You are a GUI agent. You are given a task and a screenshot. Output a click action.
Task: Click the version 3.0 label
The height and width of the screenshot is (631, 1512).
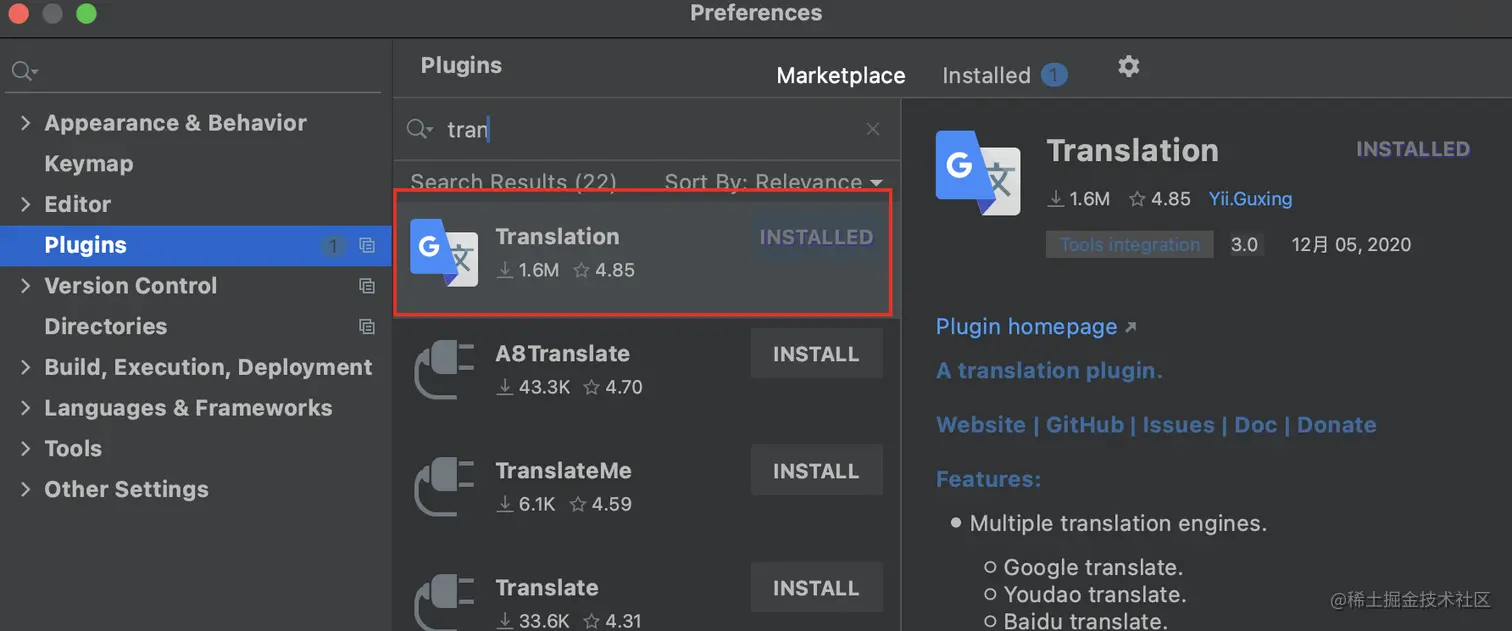click(1245, 245)
